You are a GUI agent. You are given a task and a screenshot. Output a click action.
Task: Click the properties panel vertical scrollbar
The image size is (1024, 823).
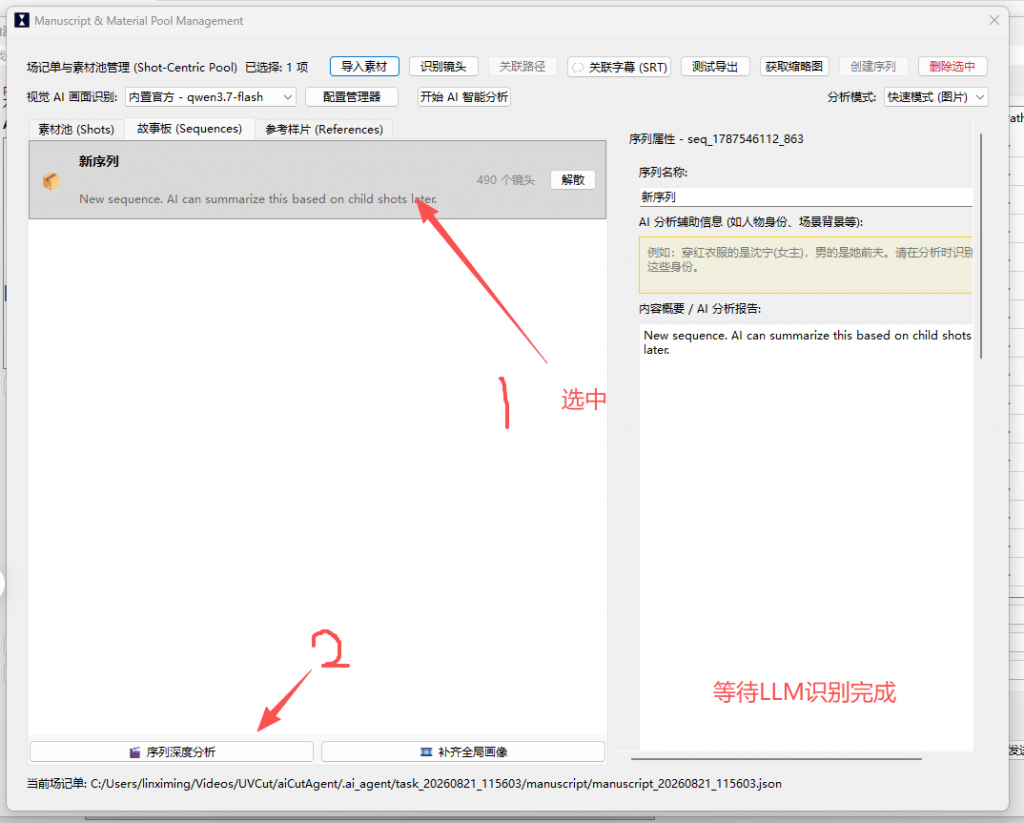(981, 246)
